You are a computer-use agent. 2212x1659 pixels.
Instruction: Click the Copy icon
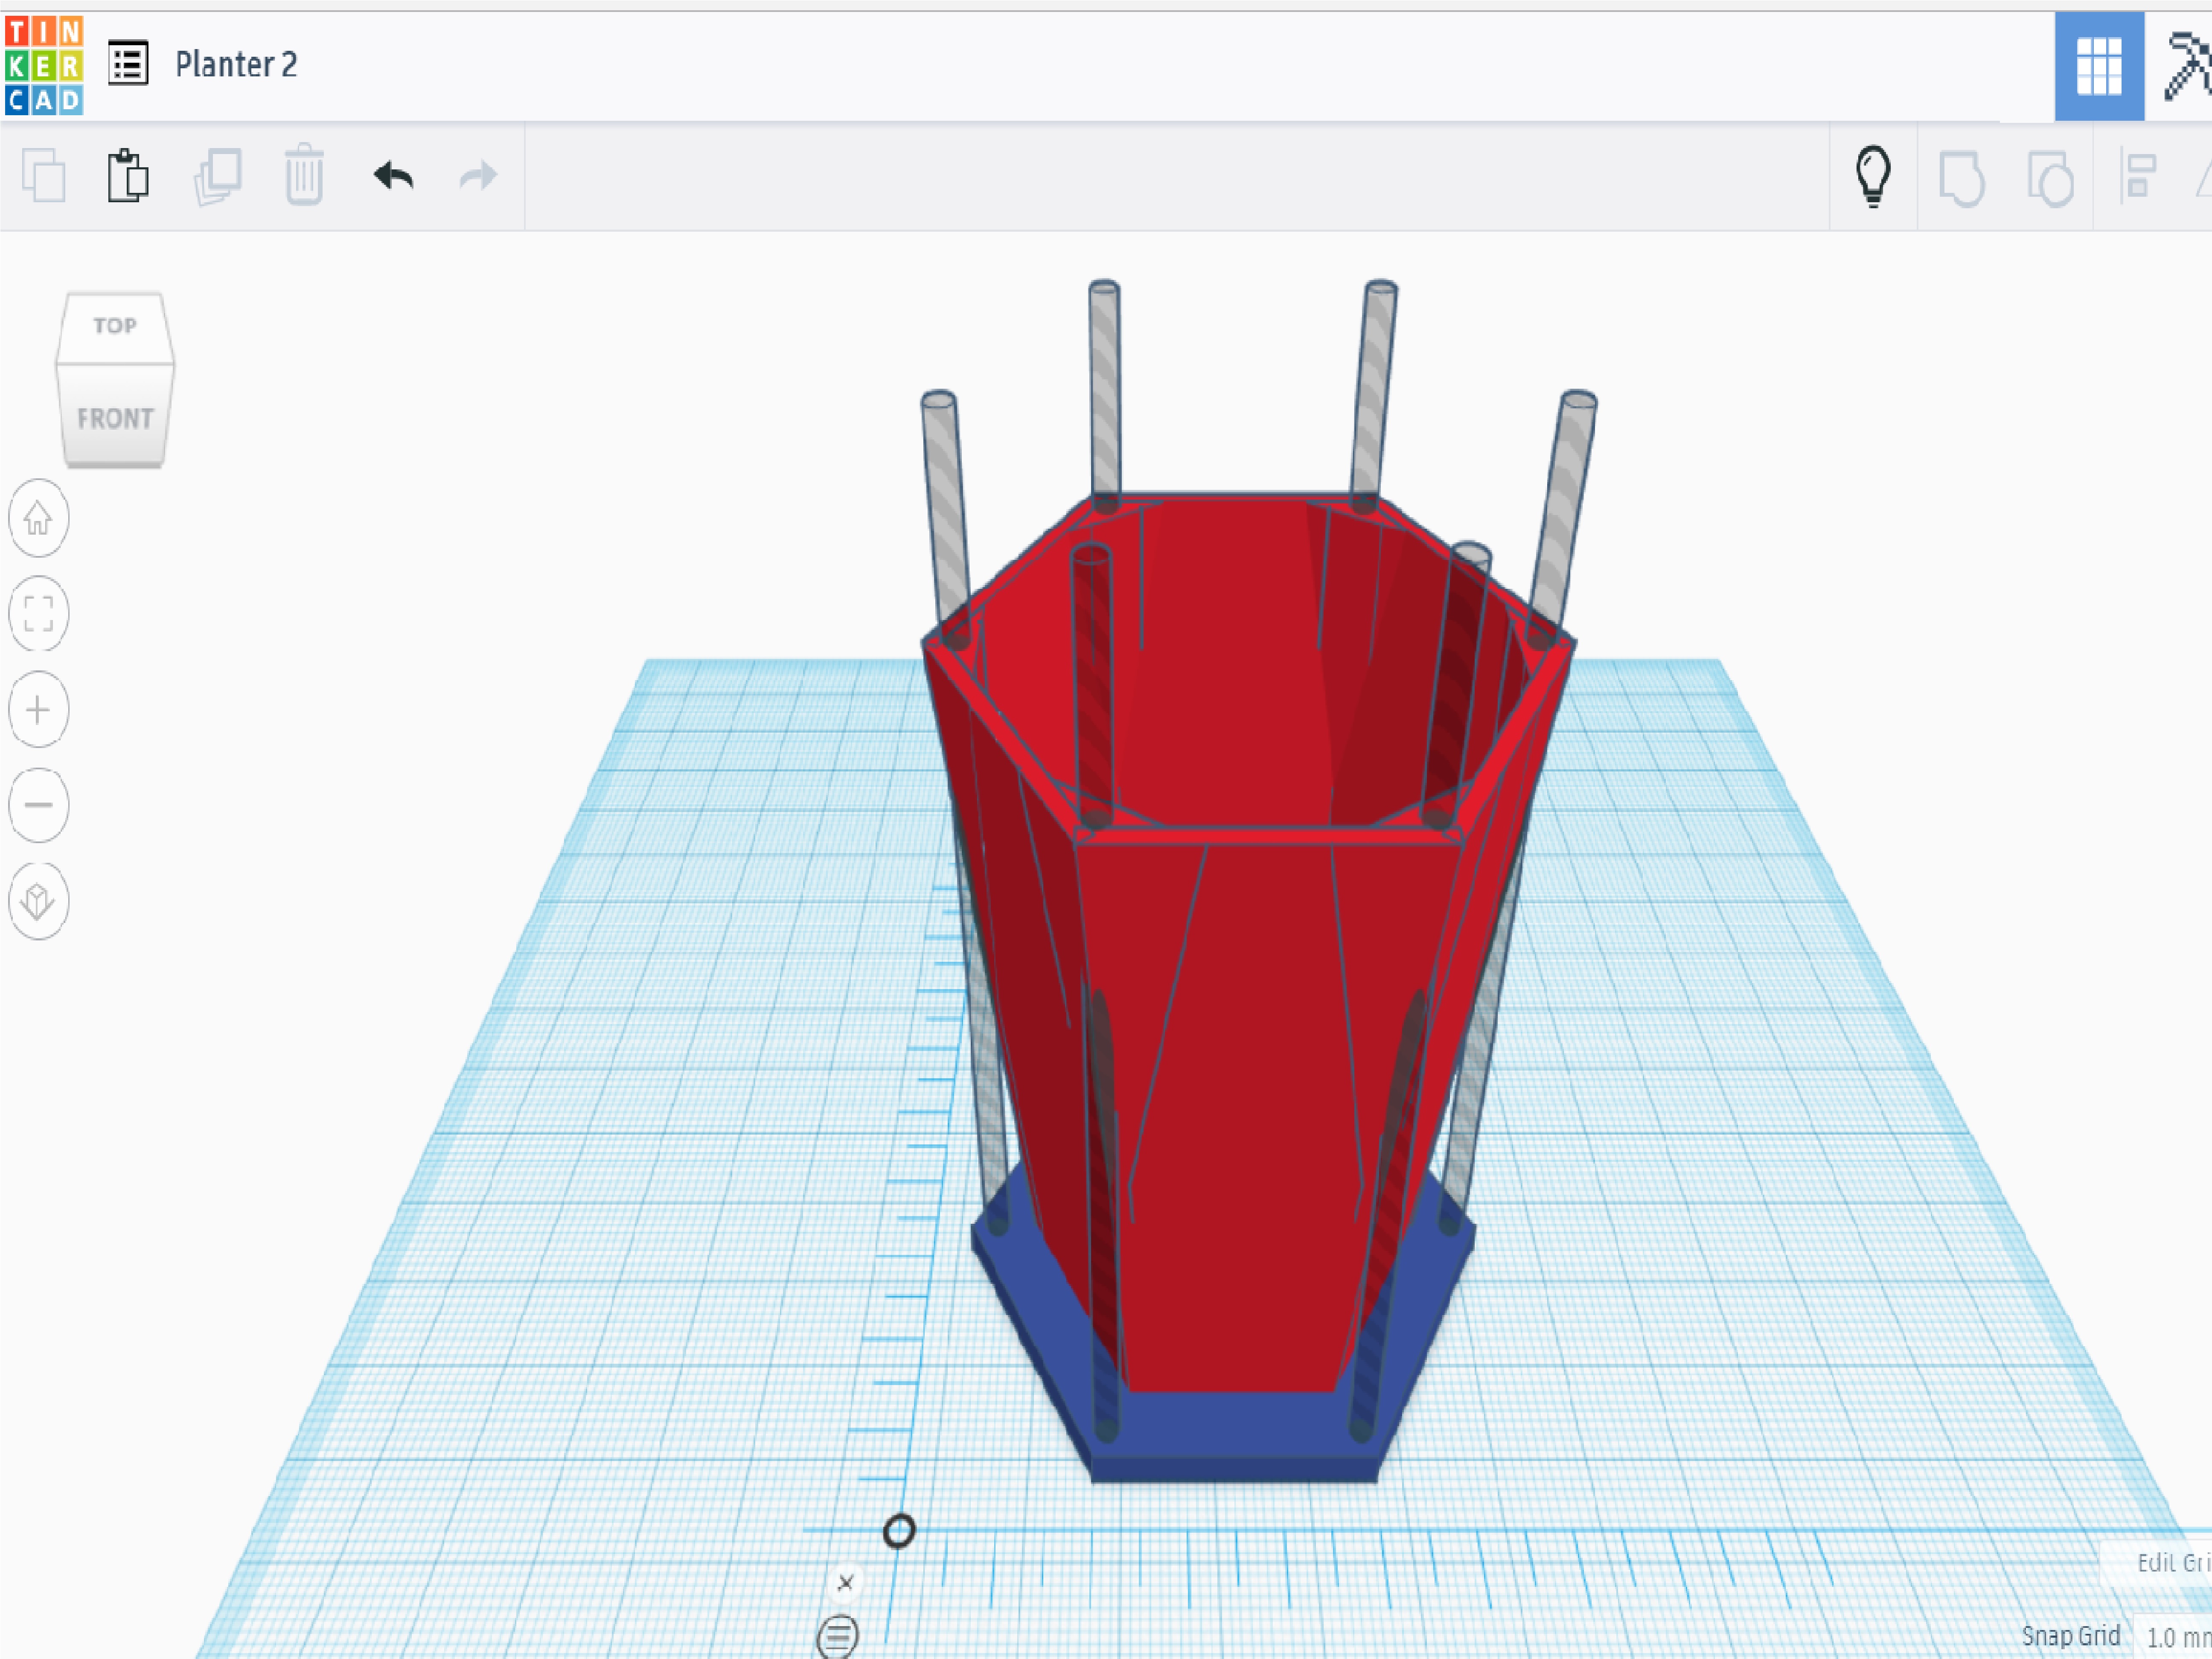coord(43,176)
